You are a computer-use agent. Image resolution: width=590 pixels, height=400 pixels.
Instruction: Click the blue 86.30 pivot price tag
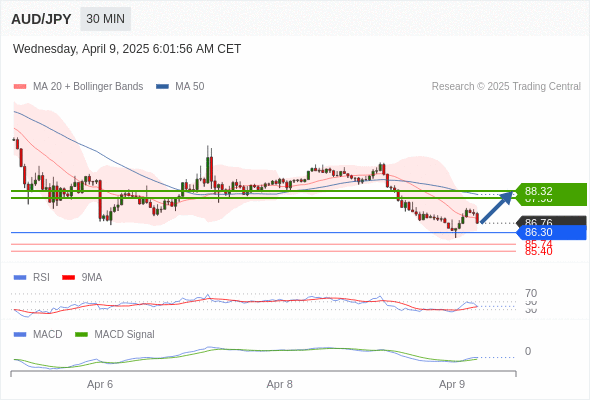pyautogui.click(x=551, y=232)
